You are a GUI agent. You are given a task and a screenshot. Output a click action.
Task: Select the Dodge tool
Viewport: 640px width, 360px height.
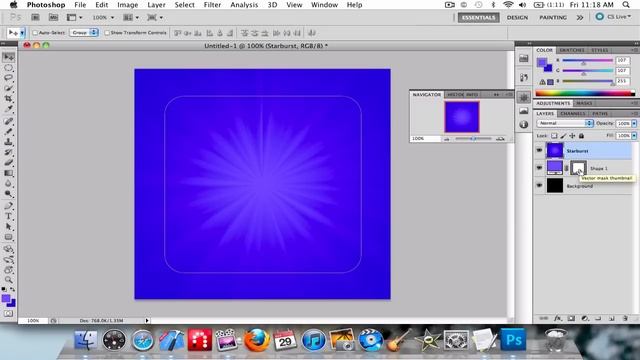pyautogui.click(x=9, y=194)
